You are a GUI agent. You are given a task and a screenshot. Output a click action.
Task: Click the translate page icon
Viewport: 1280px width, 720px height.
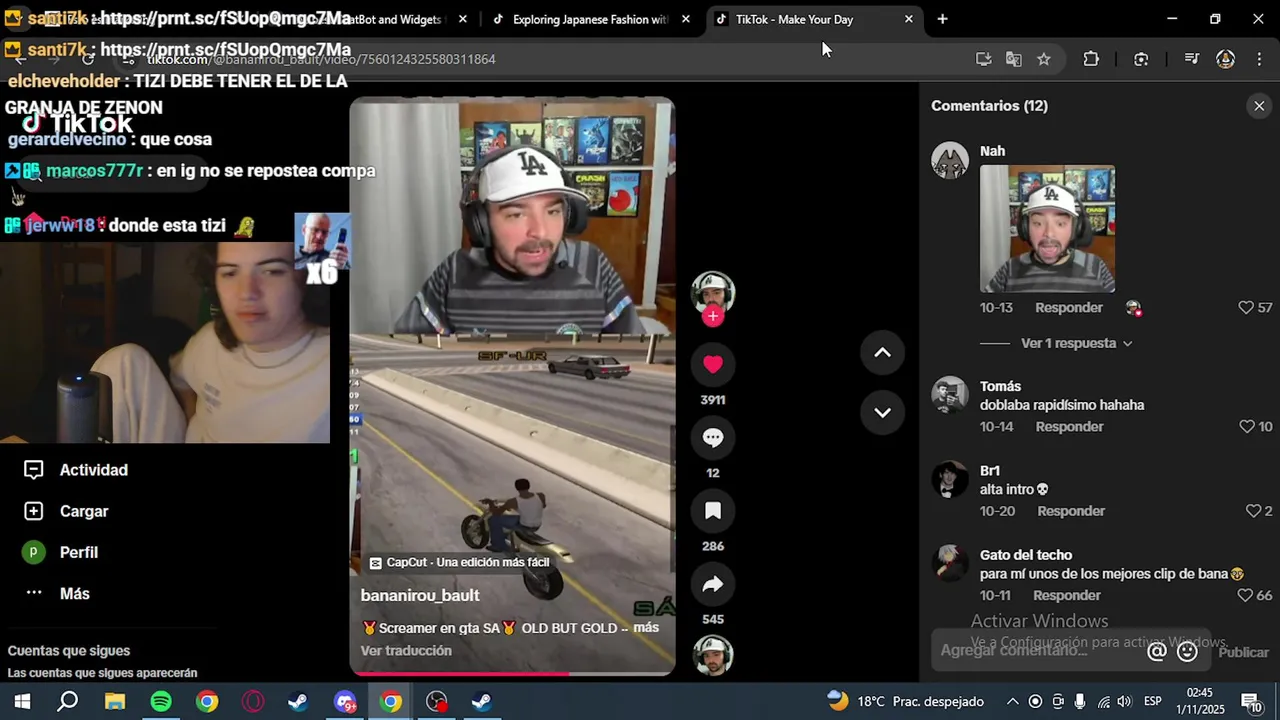click(1014, 59)
